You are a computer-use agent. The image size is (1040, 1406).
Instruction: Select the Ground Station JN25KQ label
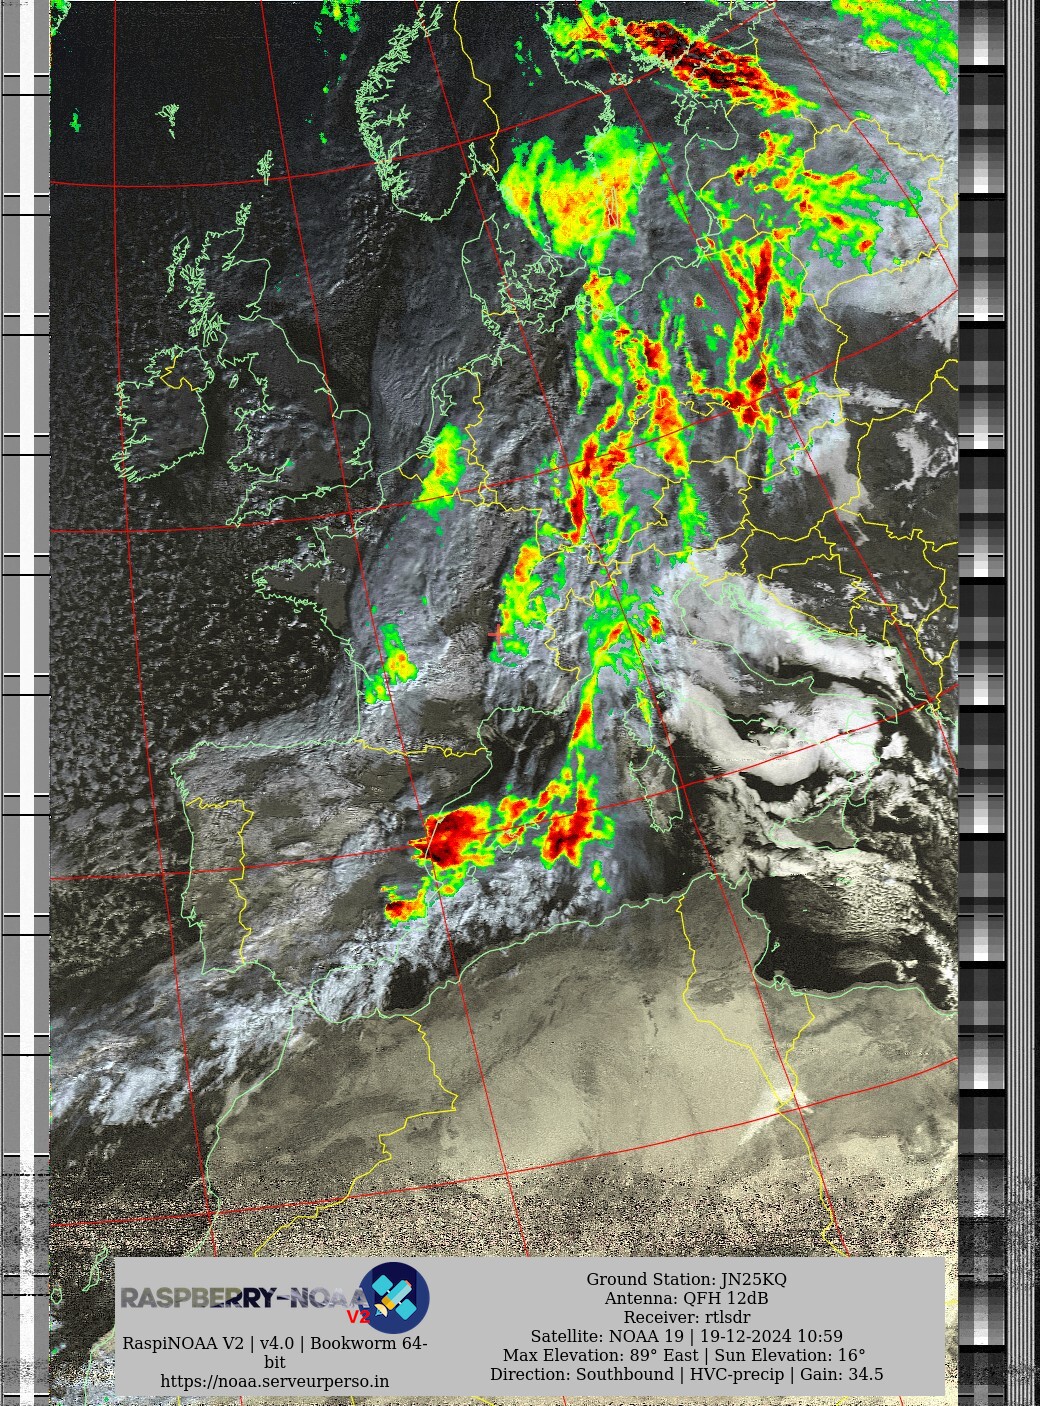pyautogui.click(x=686, y=1279)
